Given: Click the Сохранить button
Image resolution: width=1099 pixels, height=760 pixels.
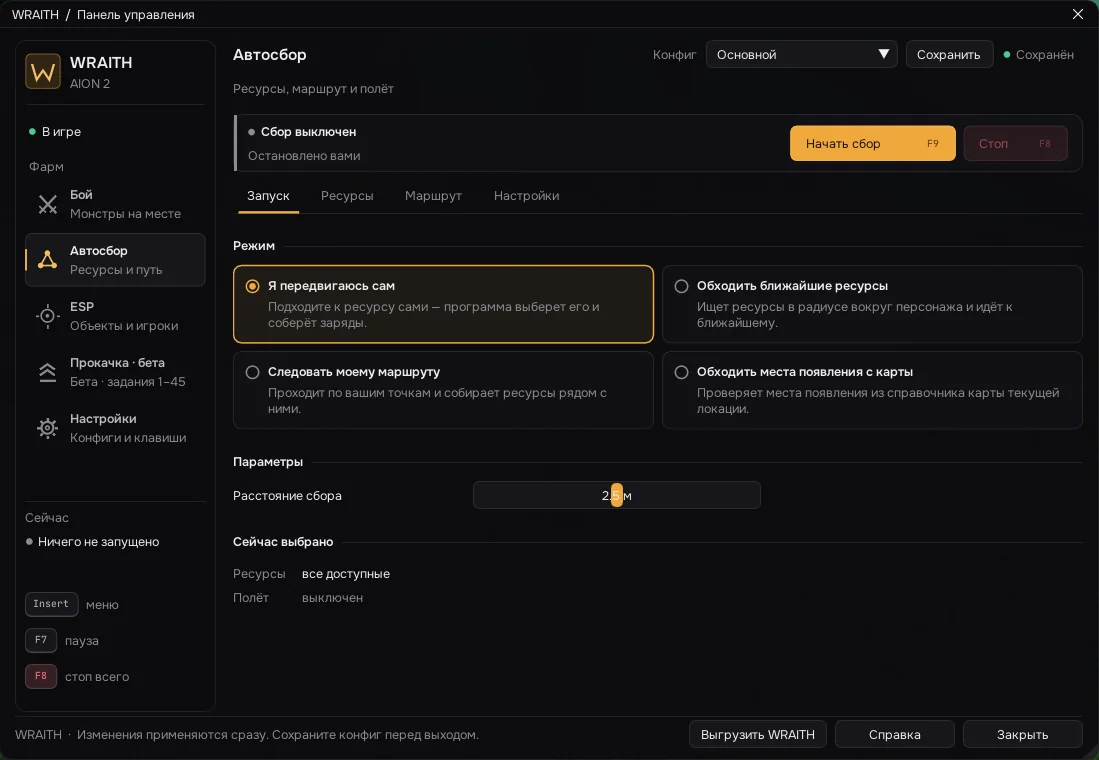Looking at the screenshot, I should pyautogui.click(x=949, y=55).
